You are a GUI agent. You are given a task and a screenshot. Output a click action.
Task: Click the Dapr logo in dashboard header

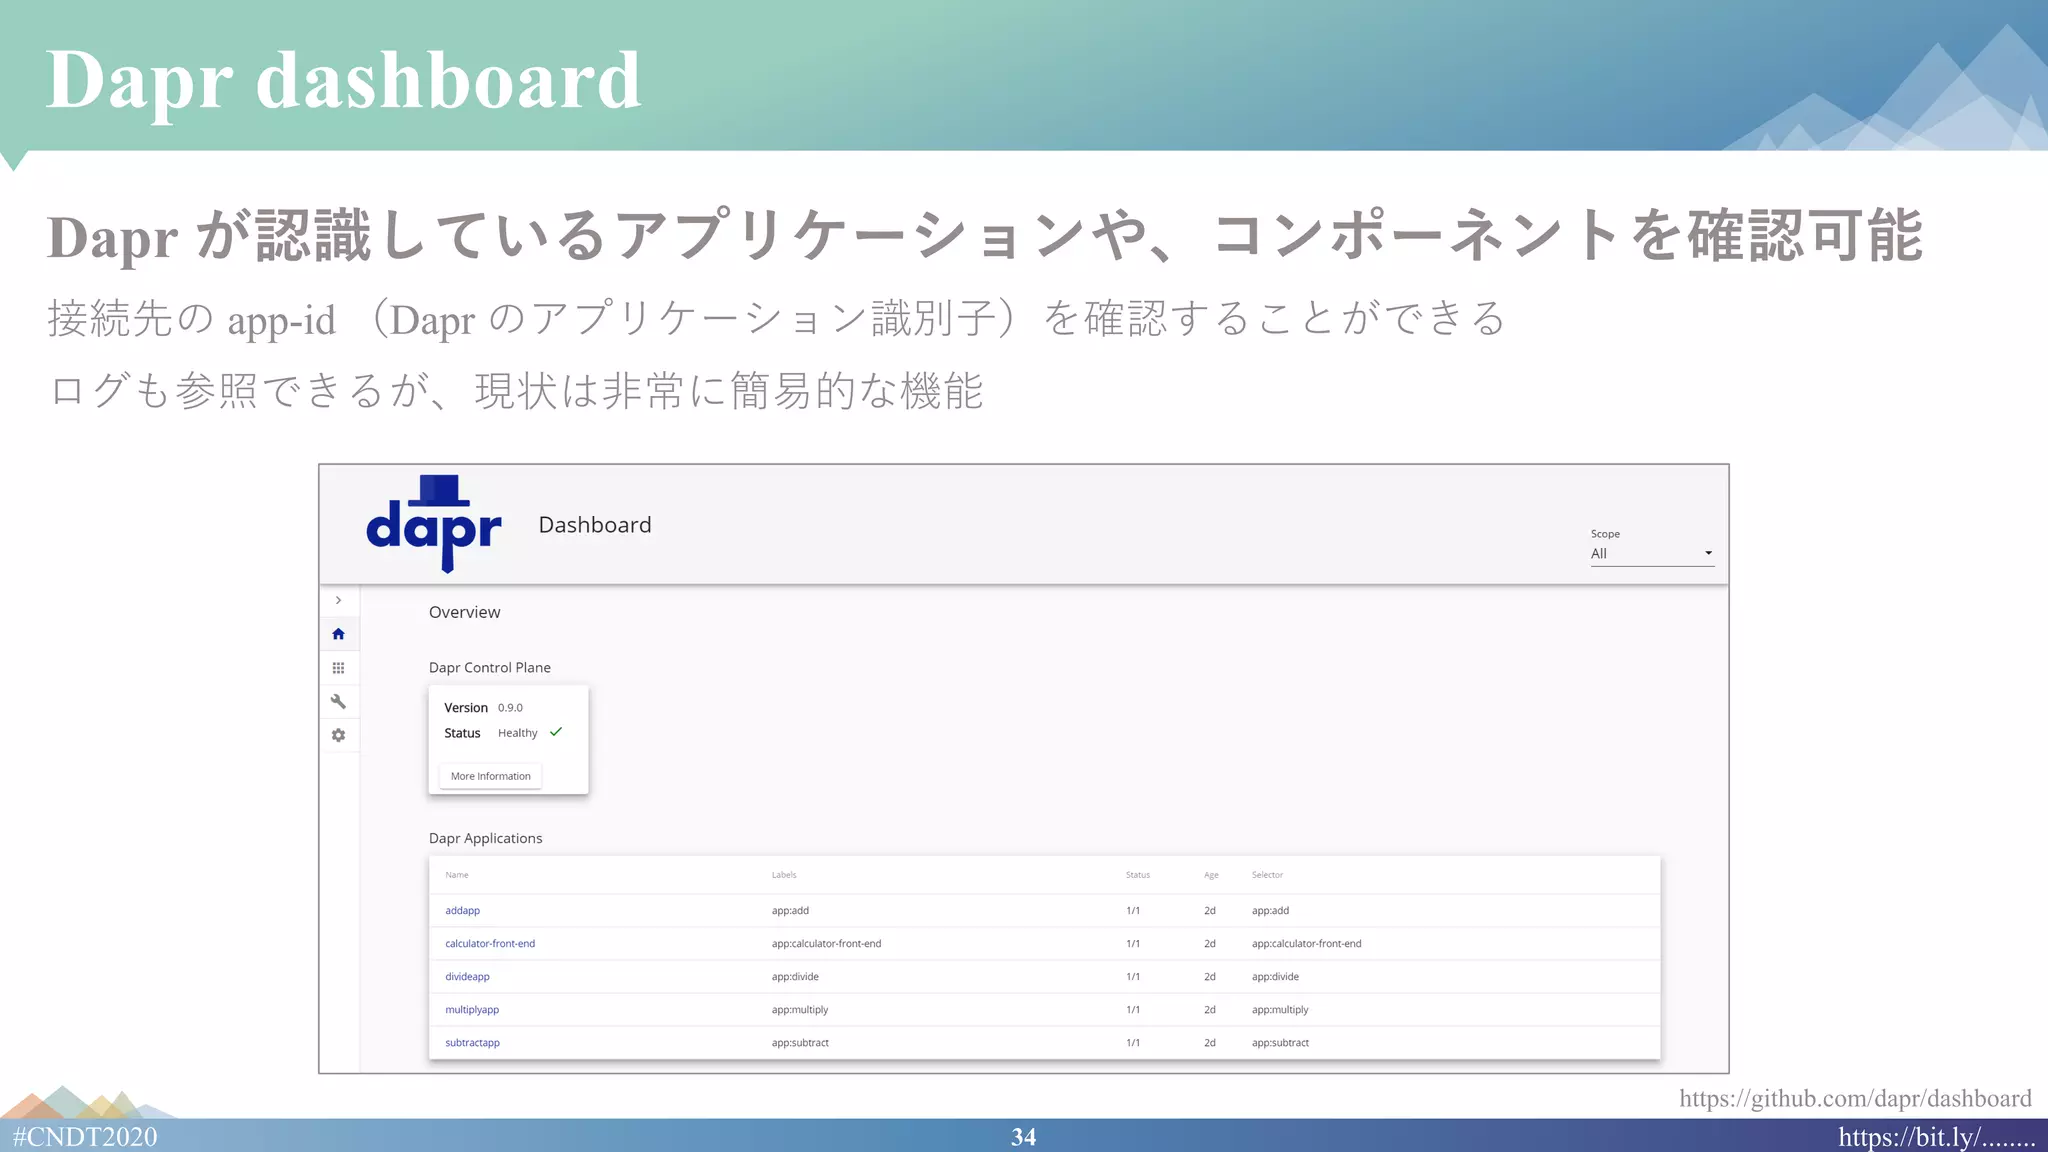(434, 524)
